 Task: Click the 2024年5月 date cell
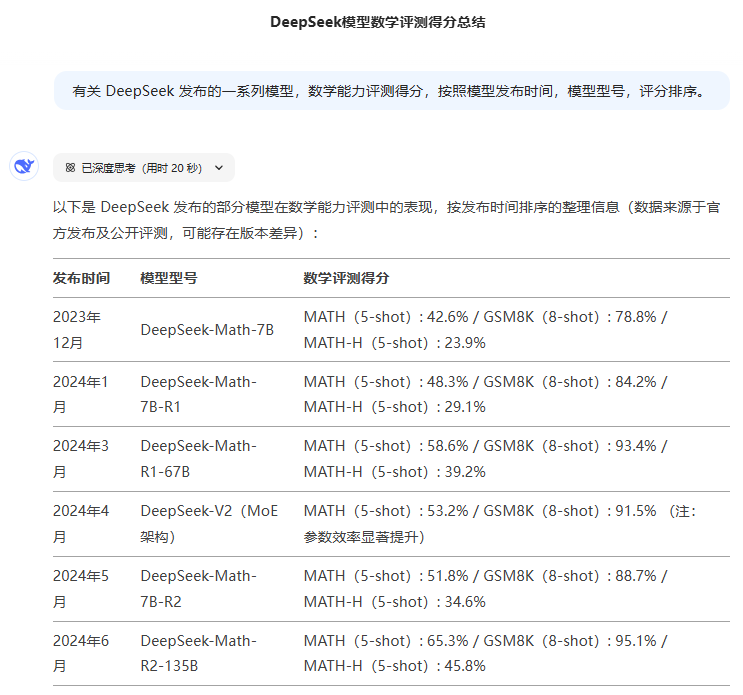coord(81,589)
